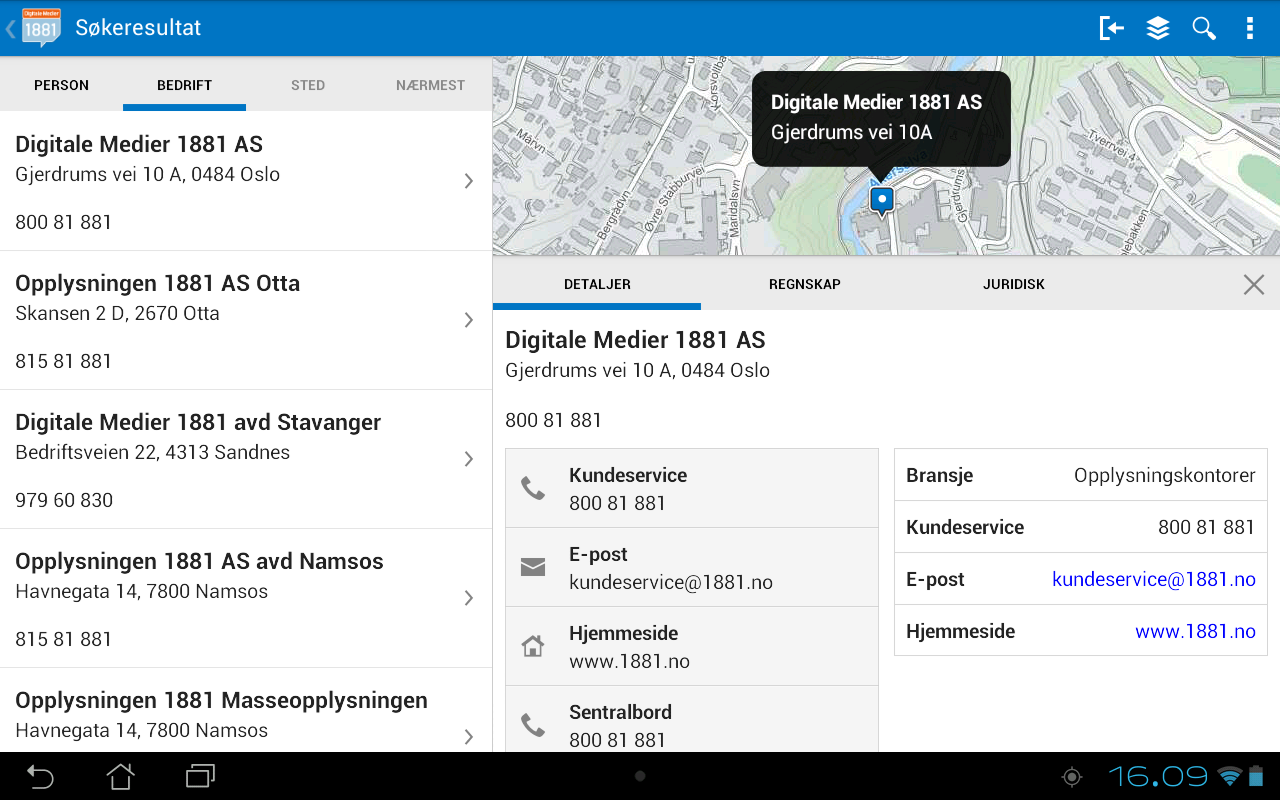Open the blue kundeservice@1881.no link
Viewport: 1280px width, 800px height.
(1154, 579)
